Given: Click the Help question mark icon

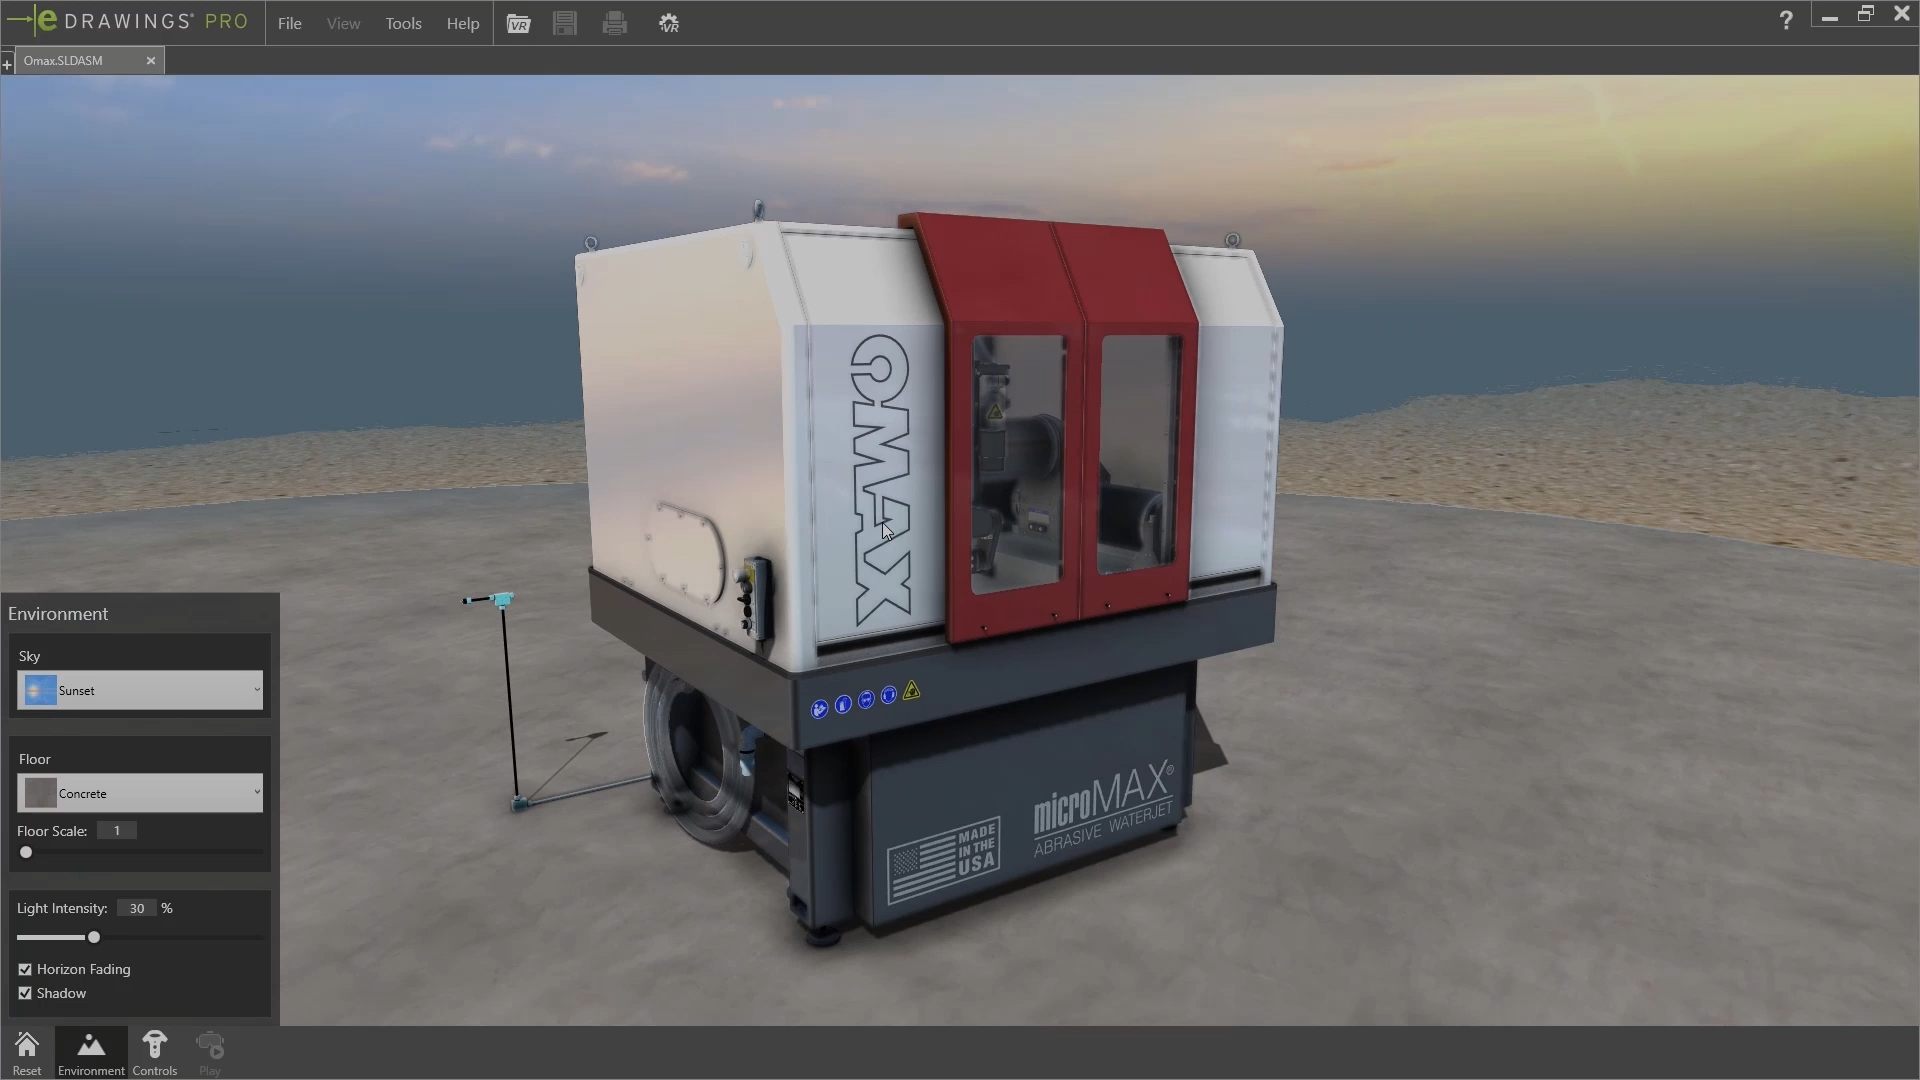Looking at the screenshot, I should [1787, 20].
